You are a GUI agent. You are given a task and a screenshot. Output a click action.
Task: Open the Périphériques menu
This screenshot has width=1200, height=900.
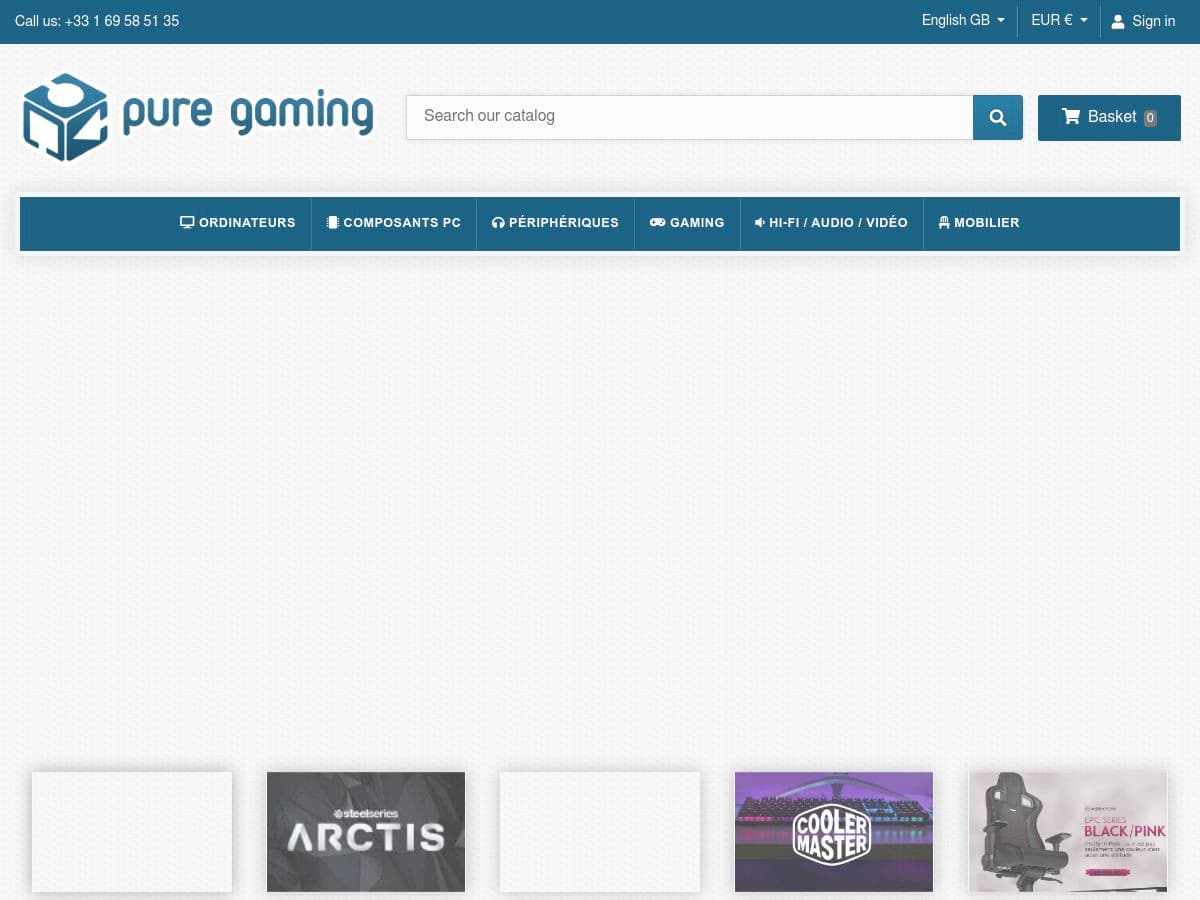(555, 223)
